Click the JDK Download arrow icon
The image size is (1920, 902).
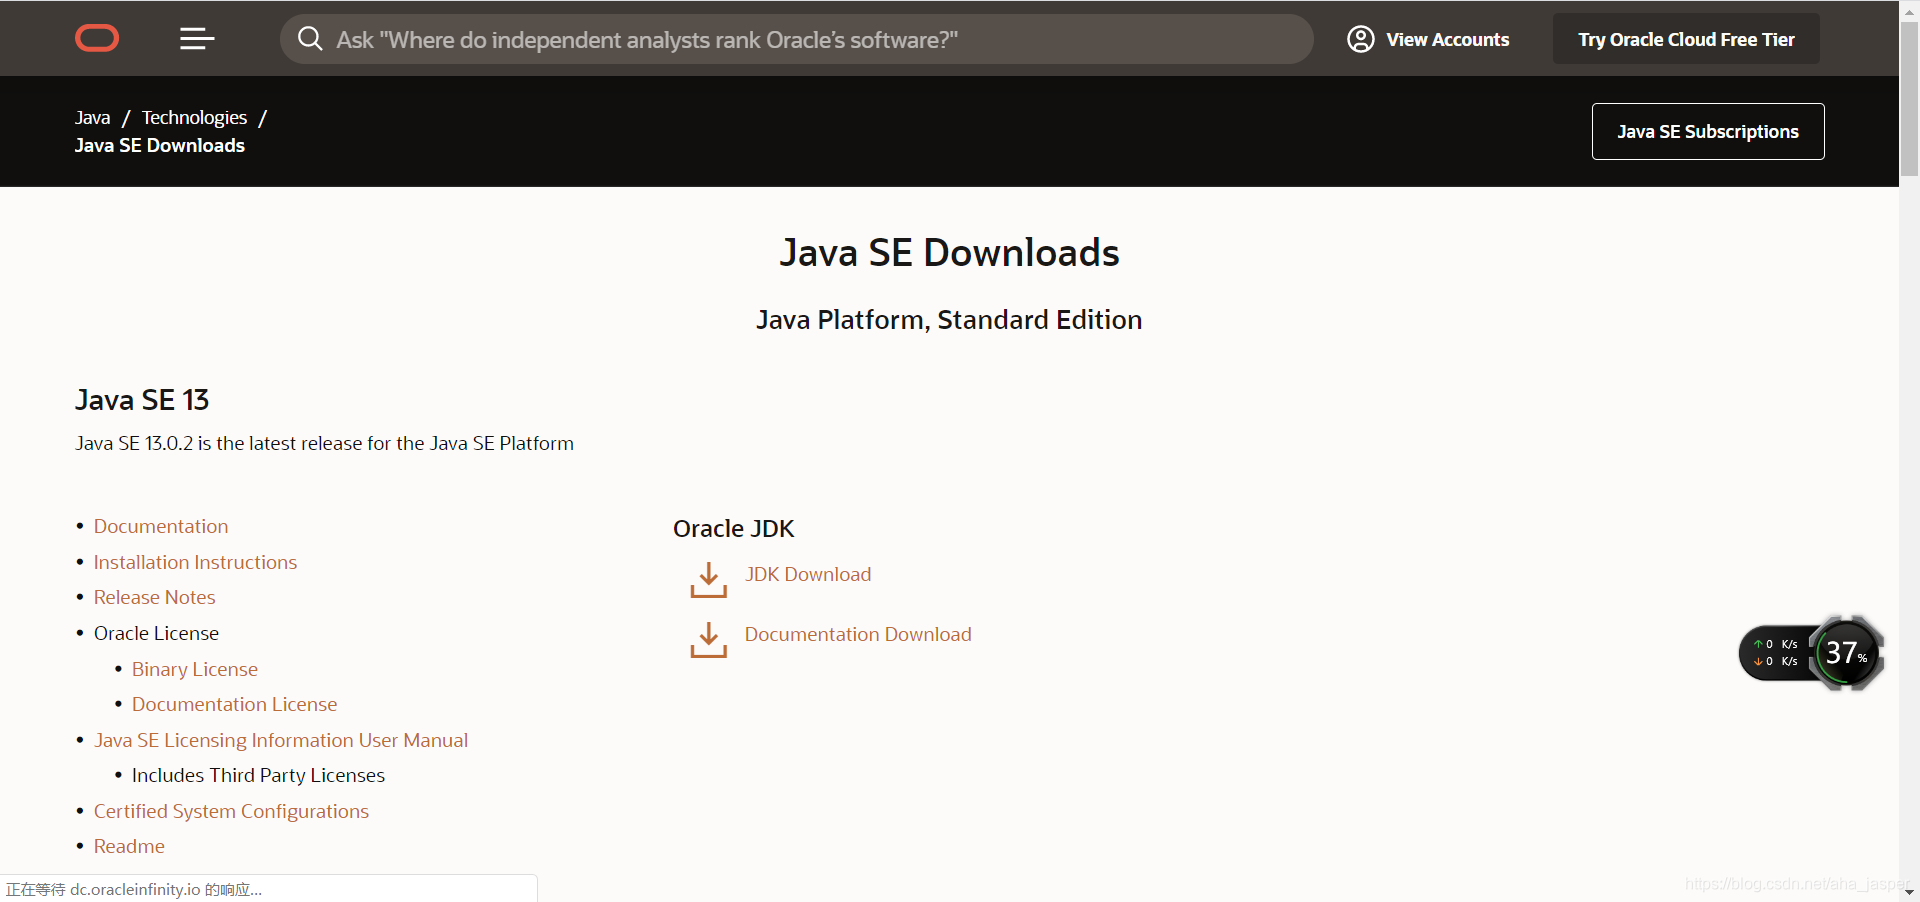(x=708, y=580)
